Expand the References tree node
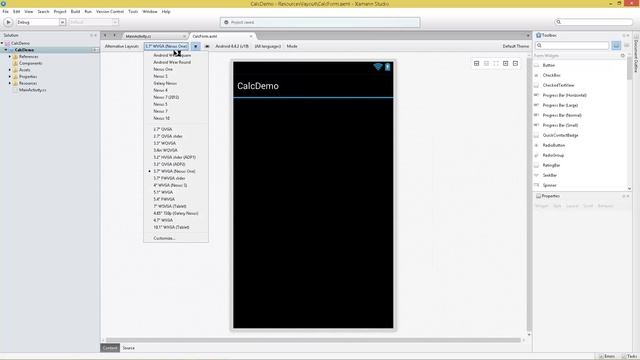The width and height of the screenshot is (640, 360). coord(10,57)
